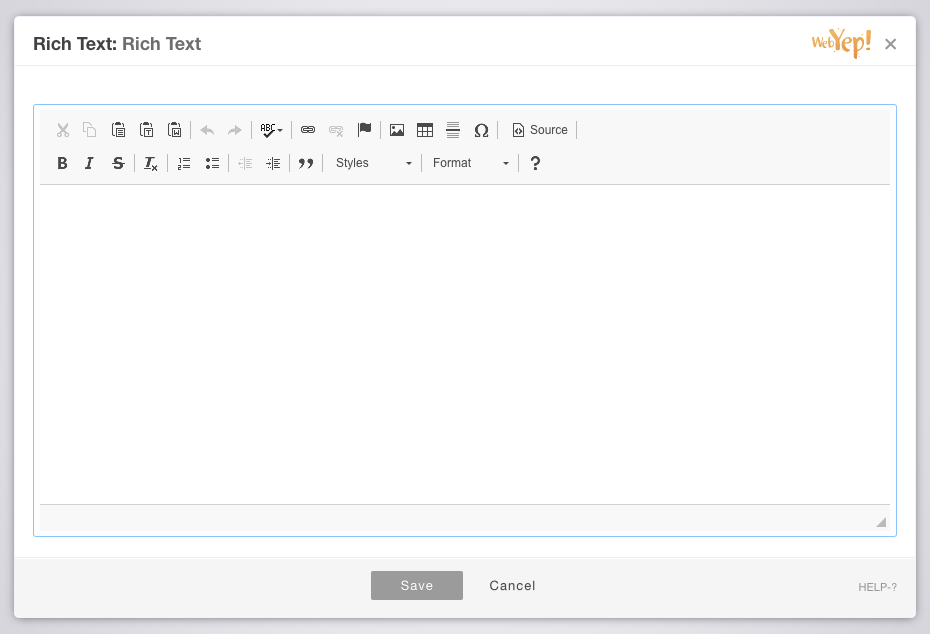Remove text formatting with Remove Format
Viewport: 930px width, 634px height.
(150, 163)
